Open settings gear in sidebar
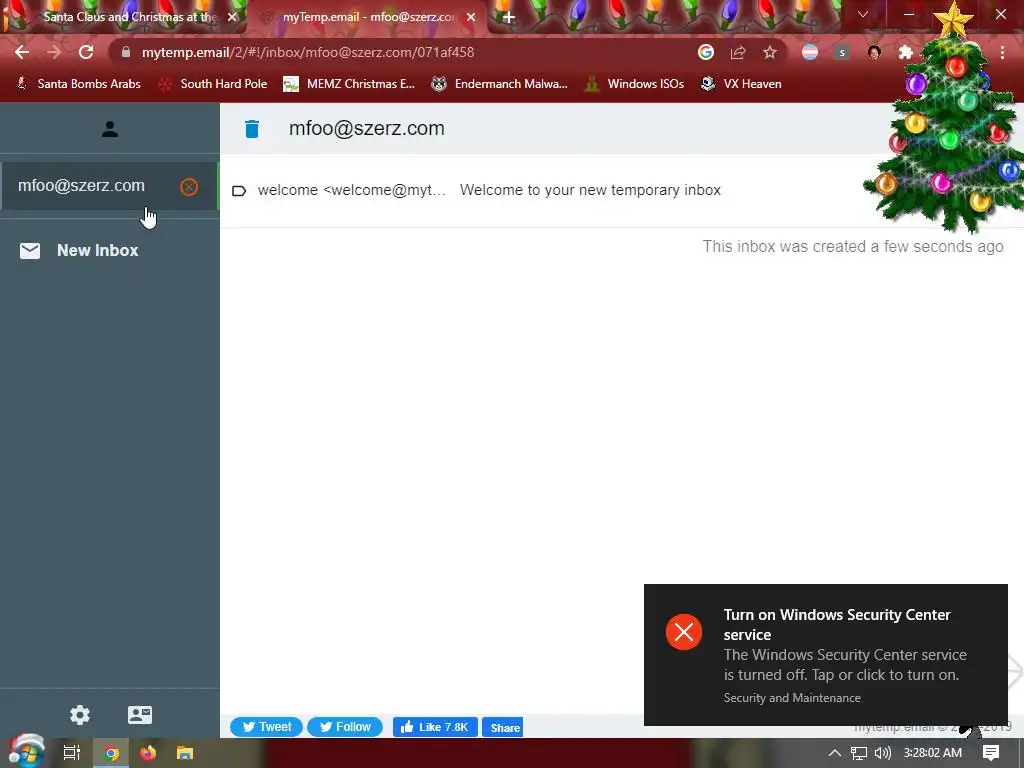The height and width of the screenshot is (768, 1024). coord(80,714)
